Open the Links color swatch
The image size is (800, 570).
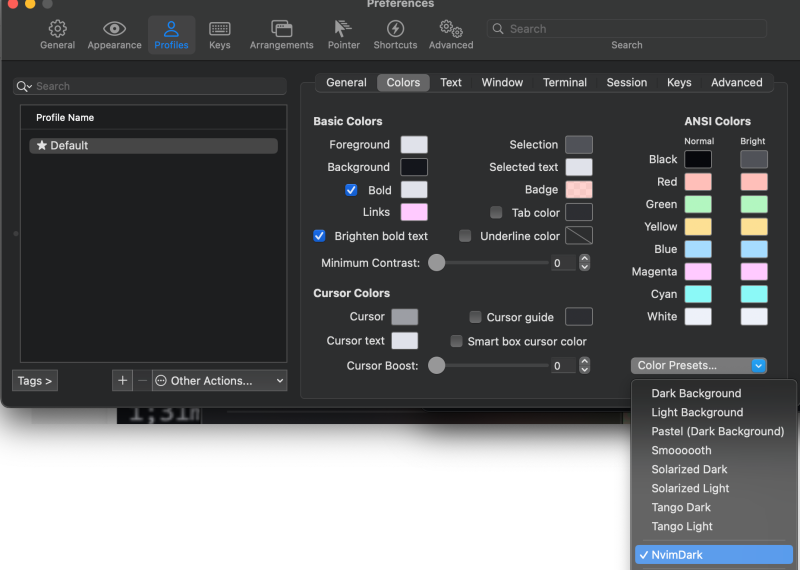[x=414, y=212]
